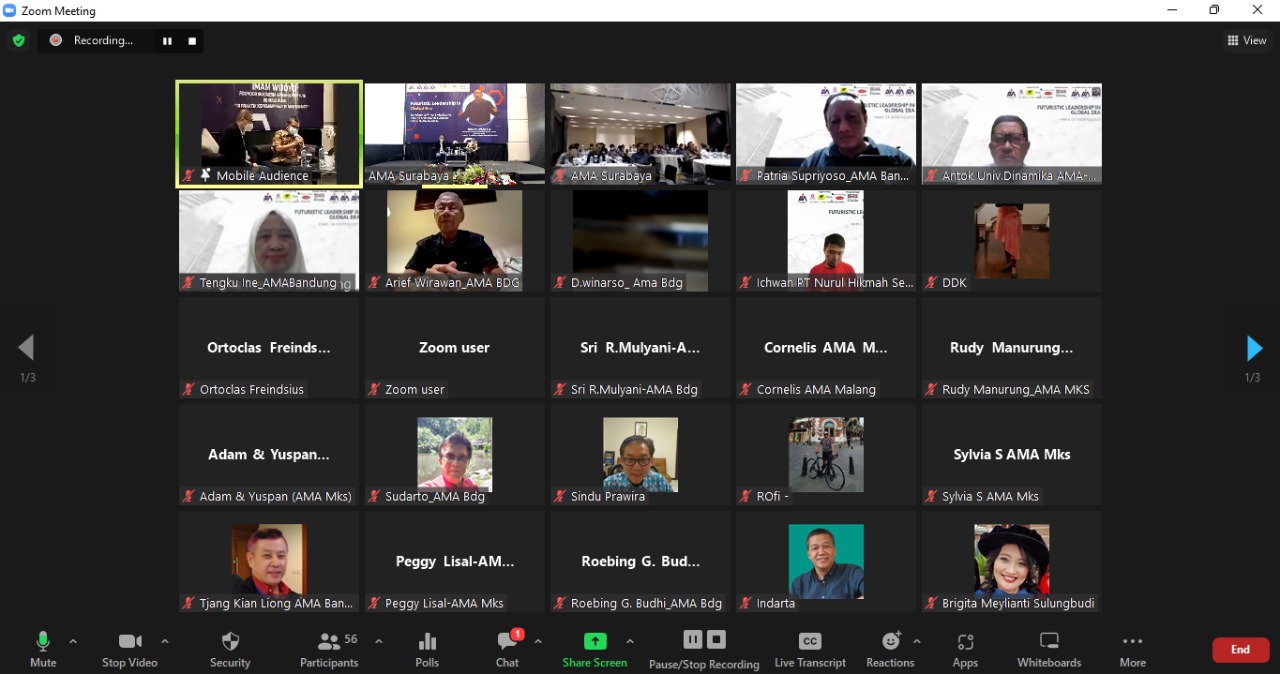Expand video options arrow beside Stop Video
Image resolution: width=1280 pixels, height=674 pixels.
pyautogui.click(x=165, y=641)
